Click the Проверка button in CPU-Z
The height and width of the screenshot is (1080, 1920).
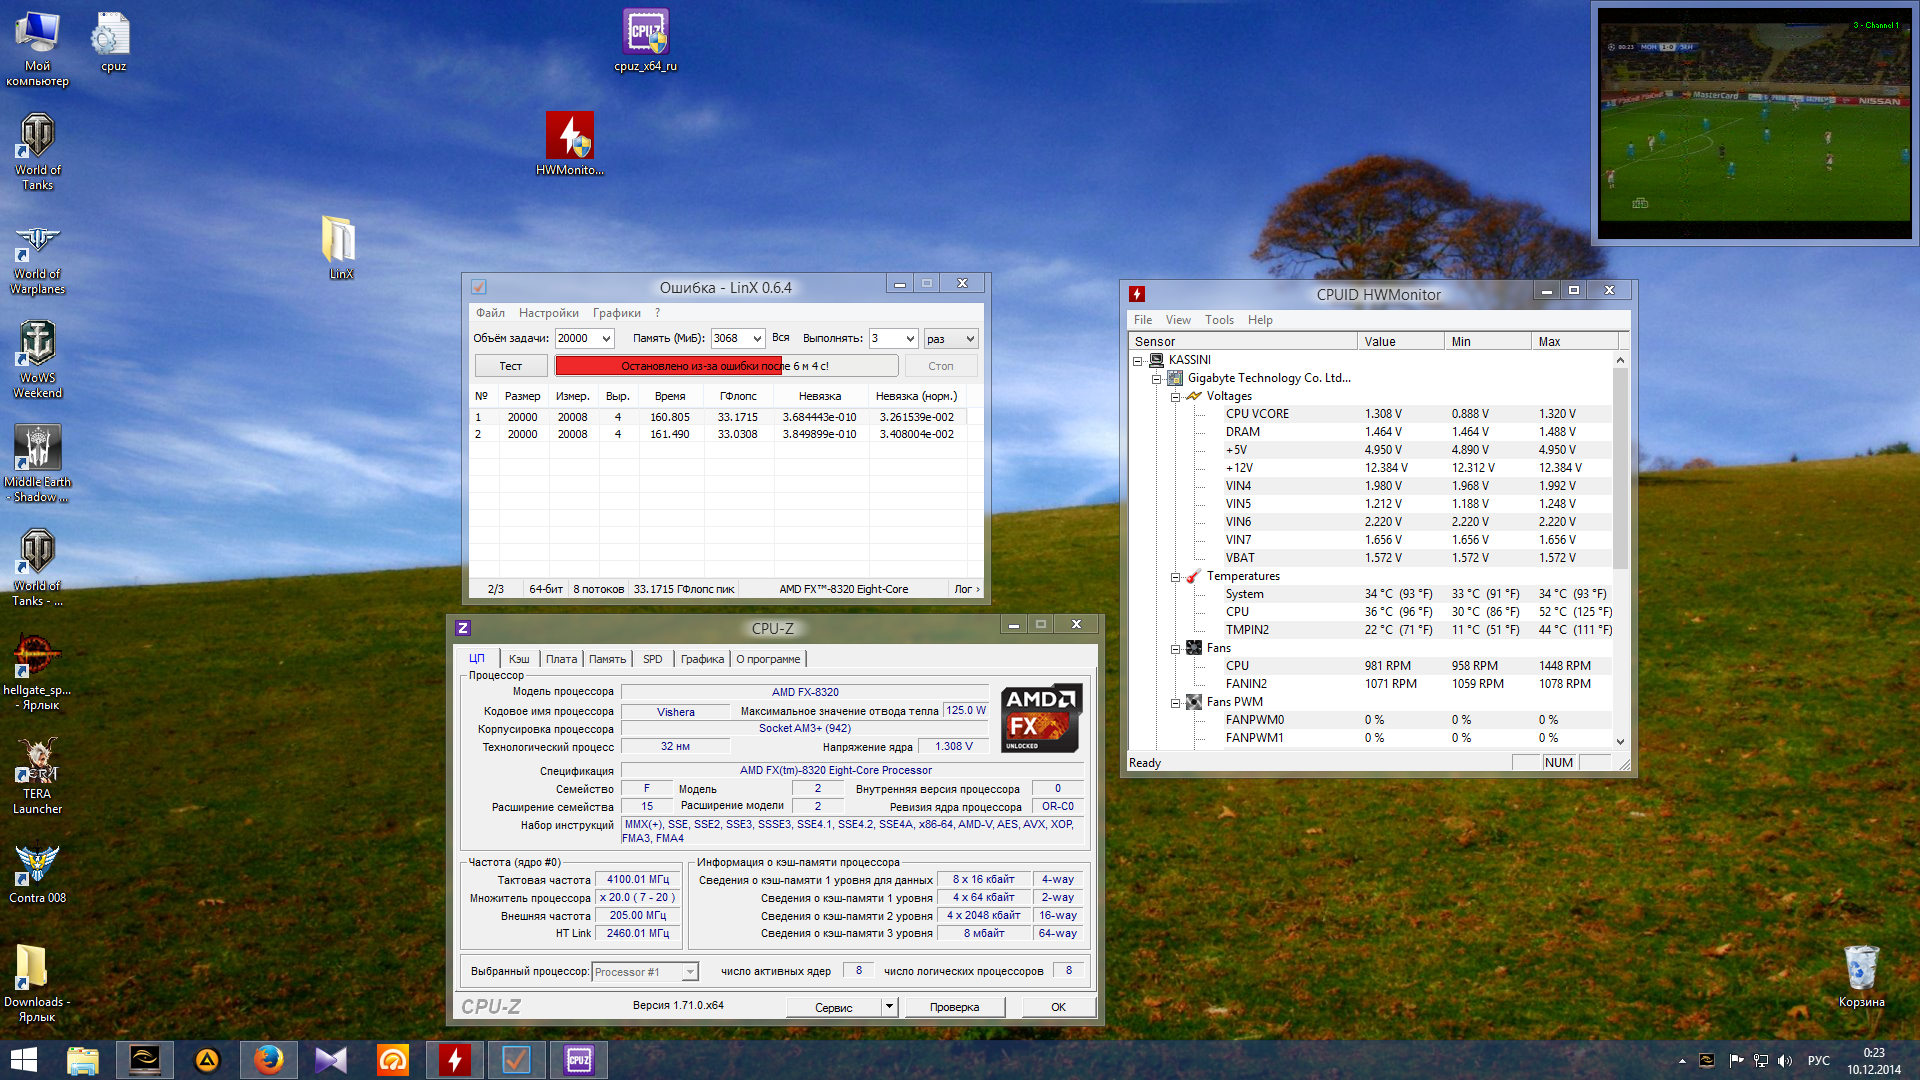953,1007
